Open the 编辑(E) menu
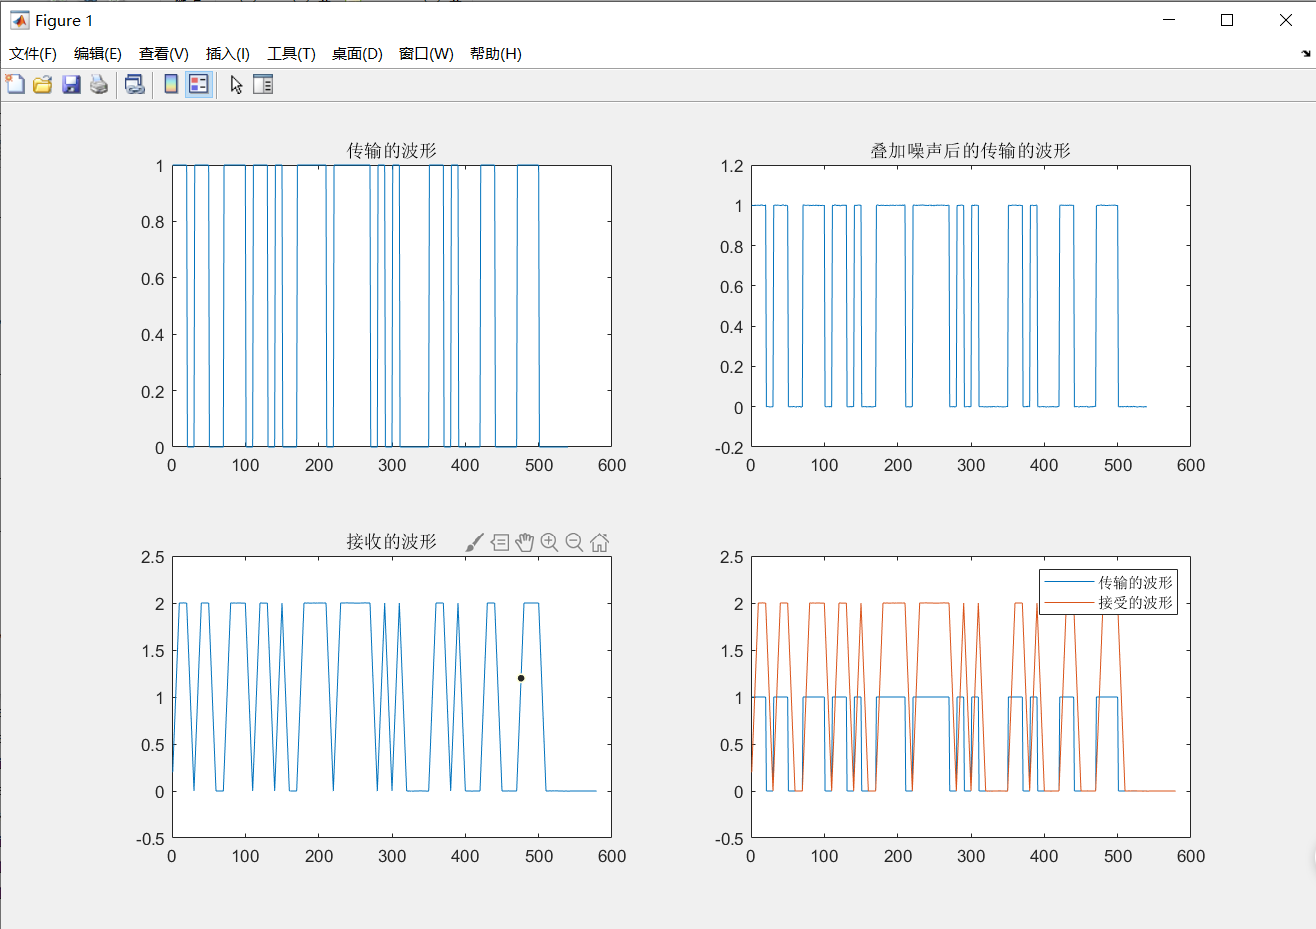This screenshot has height=929, width=1316. (x=98, y=54)
